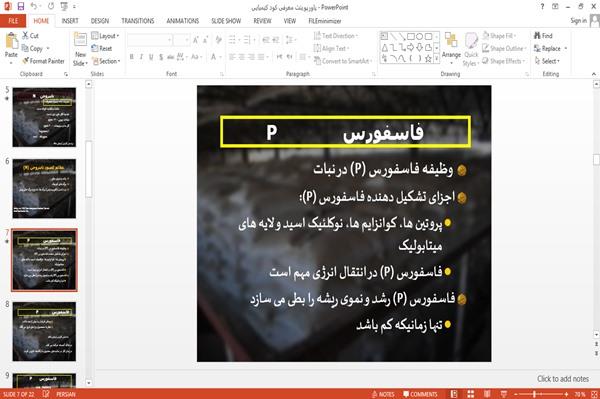The height and width of the screenshot is (399, 600).
Task: Click the Cut scissors command
Action: tap(30, 36)
